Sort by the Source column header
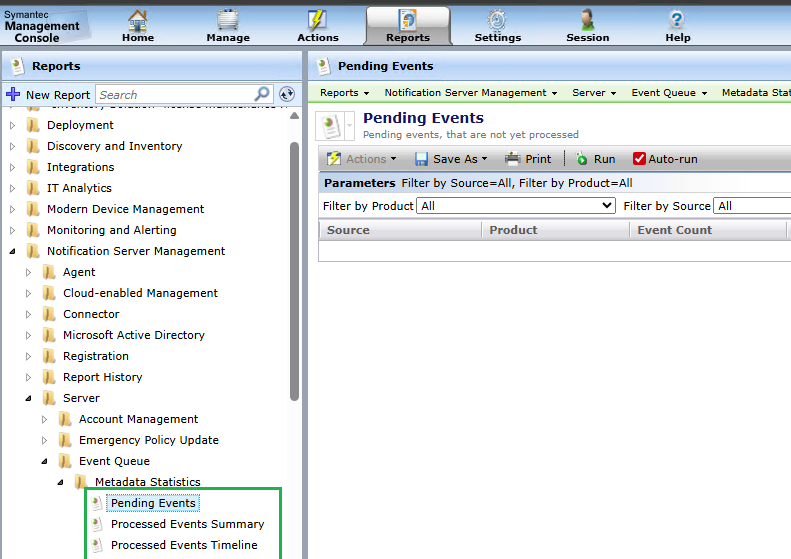This screenshot has height=559, width=791. click(x=400, y=230)
